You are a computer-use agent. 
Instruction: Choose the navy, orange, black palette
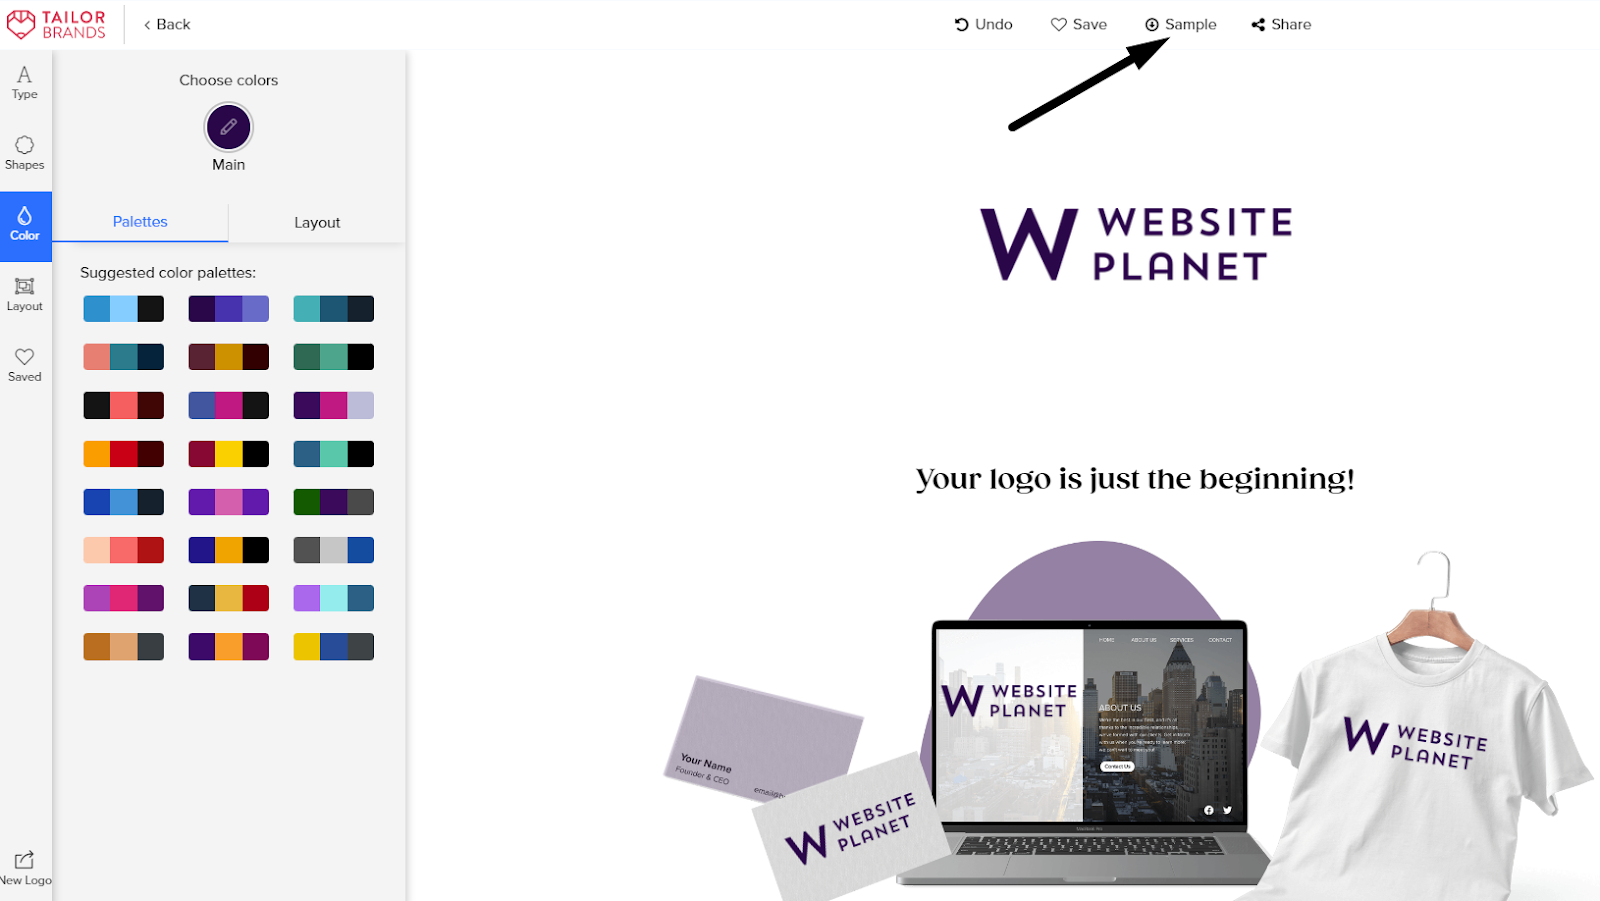coord(229,550)
